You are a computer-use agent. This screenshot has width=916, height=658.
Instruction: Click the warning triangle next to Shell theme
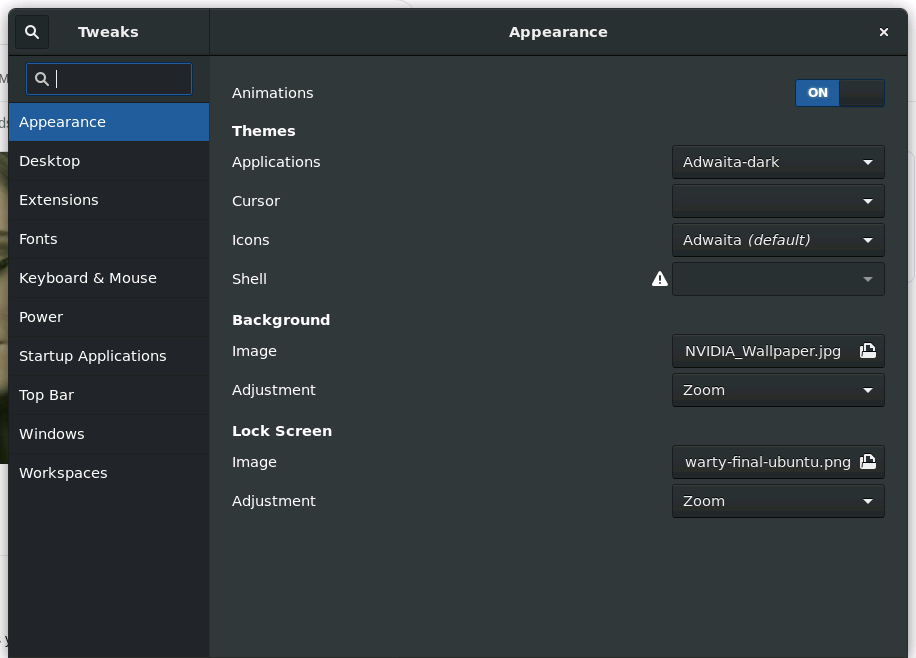[x=659, y=279]
